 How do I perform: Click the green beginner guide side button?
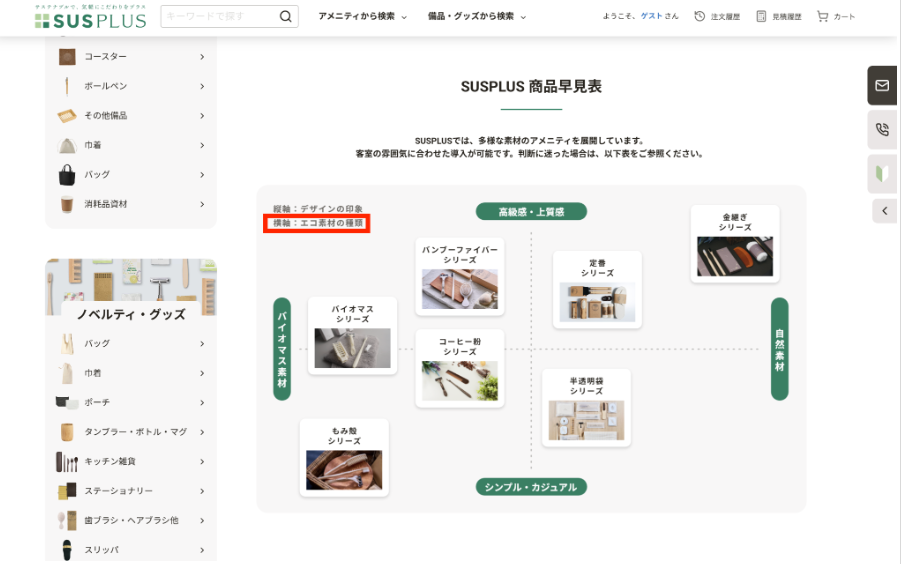[882, 173]
